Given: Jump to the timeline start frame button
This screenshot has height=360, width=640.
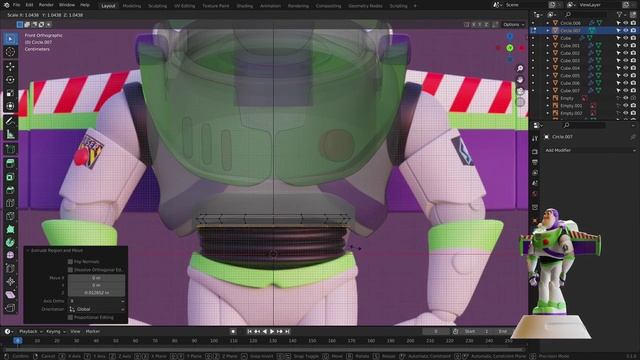Looking at the screenshot, I should (249, 331).
